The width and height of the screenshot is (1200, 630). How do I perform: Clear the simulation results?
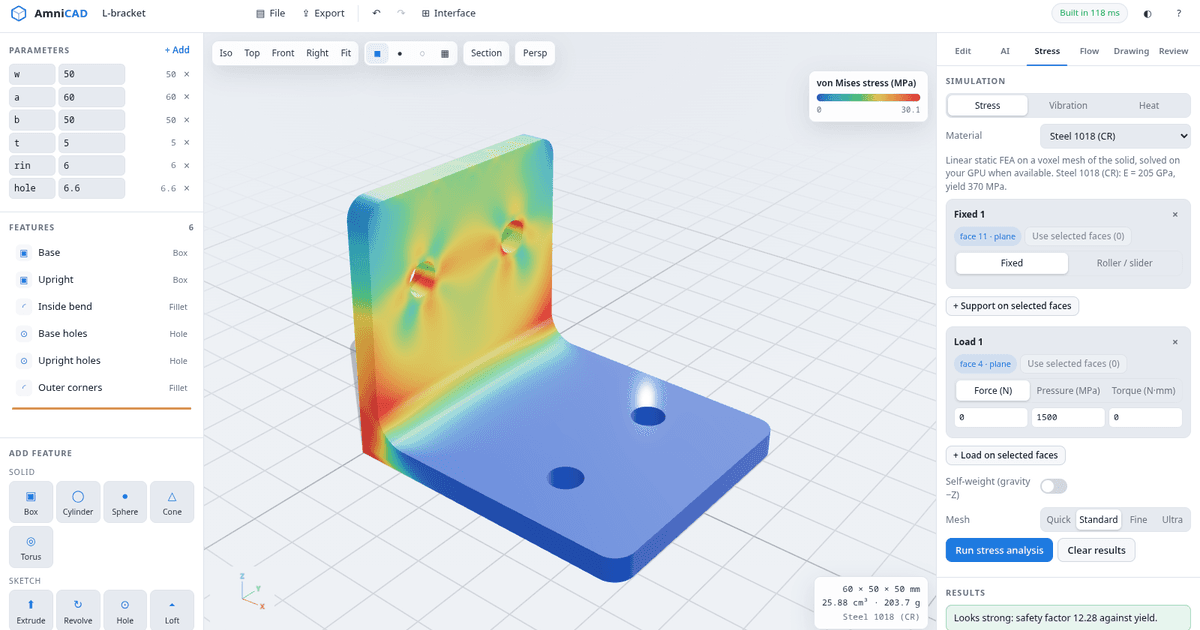coord(1096,550)
